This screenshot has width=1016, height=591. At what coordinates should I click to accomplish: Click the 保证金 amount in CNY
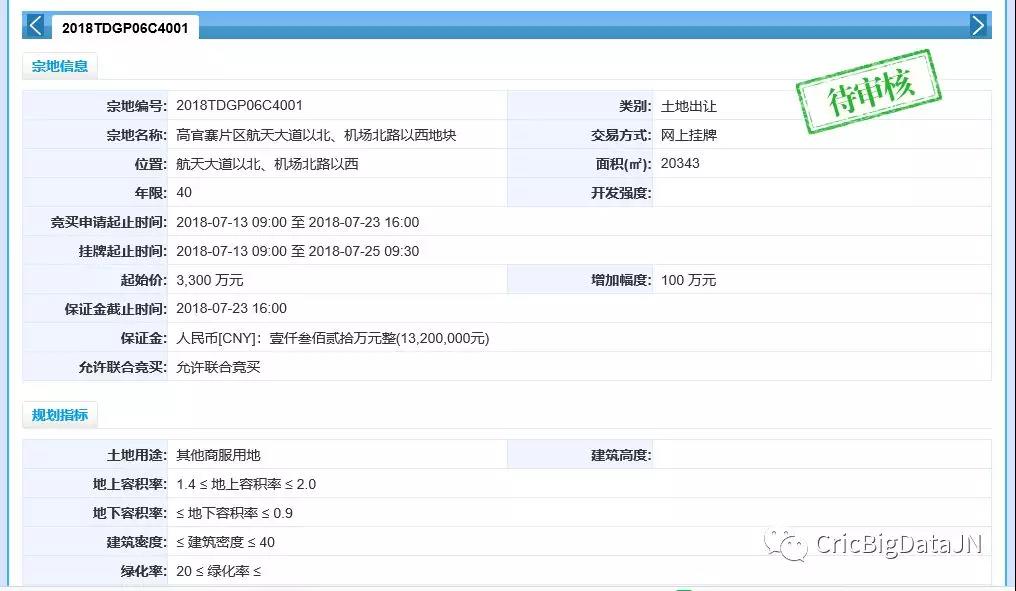(332, 338)
